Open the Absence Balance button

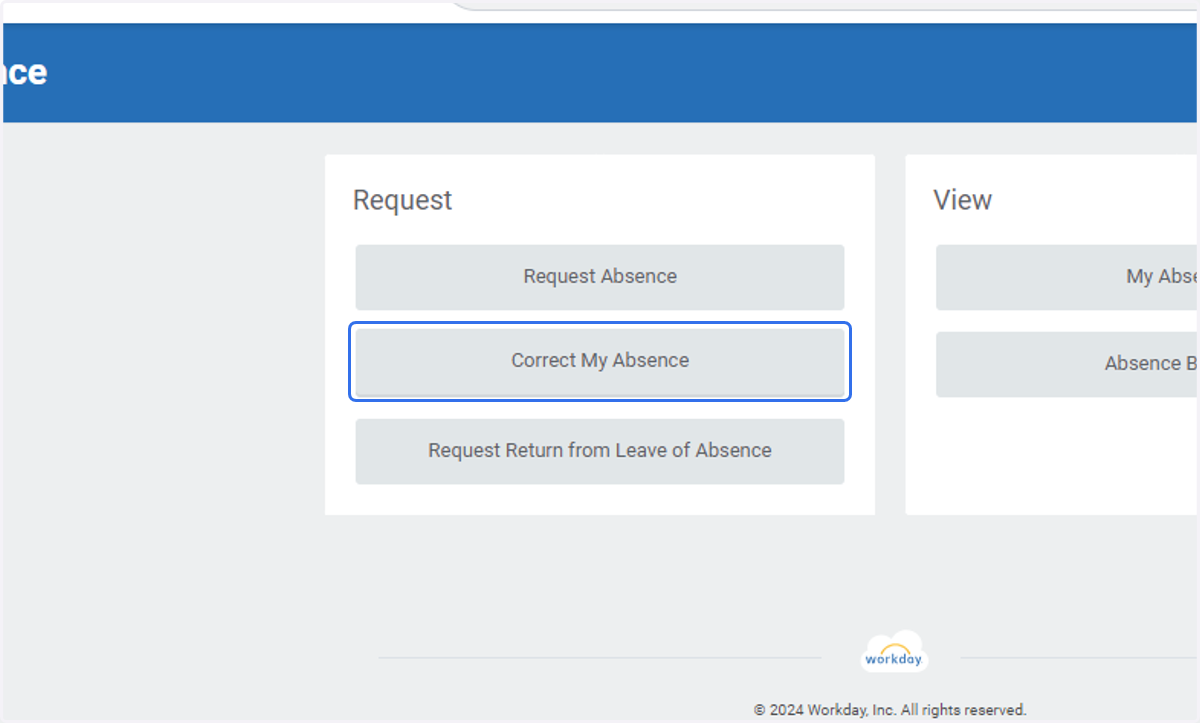coord(1067,364)
